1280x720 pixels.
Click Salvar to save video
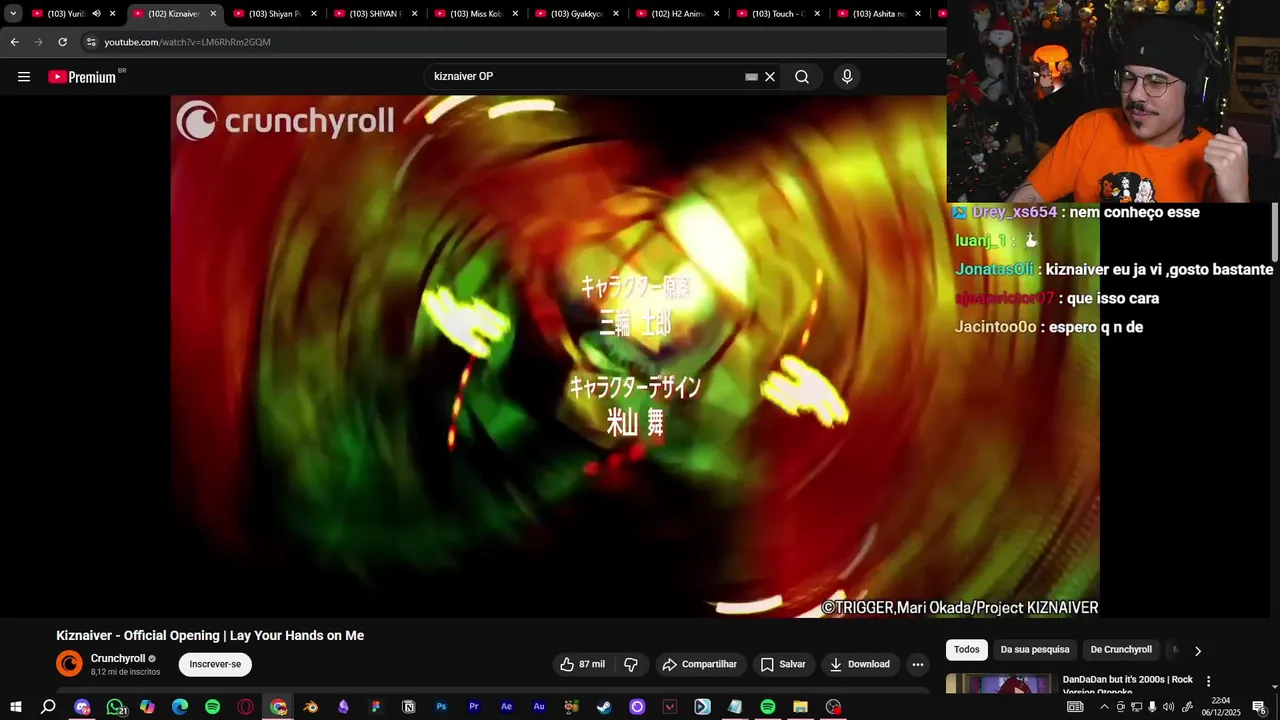coord(782,664)
